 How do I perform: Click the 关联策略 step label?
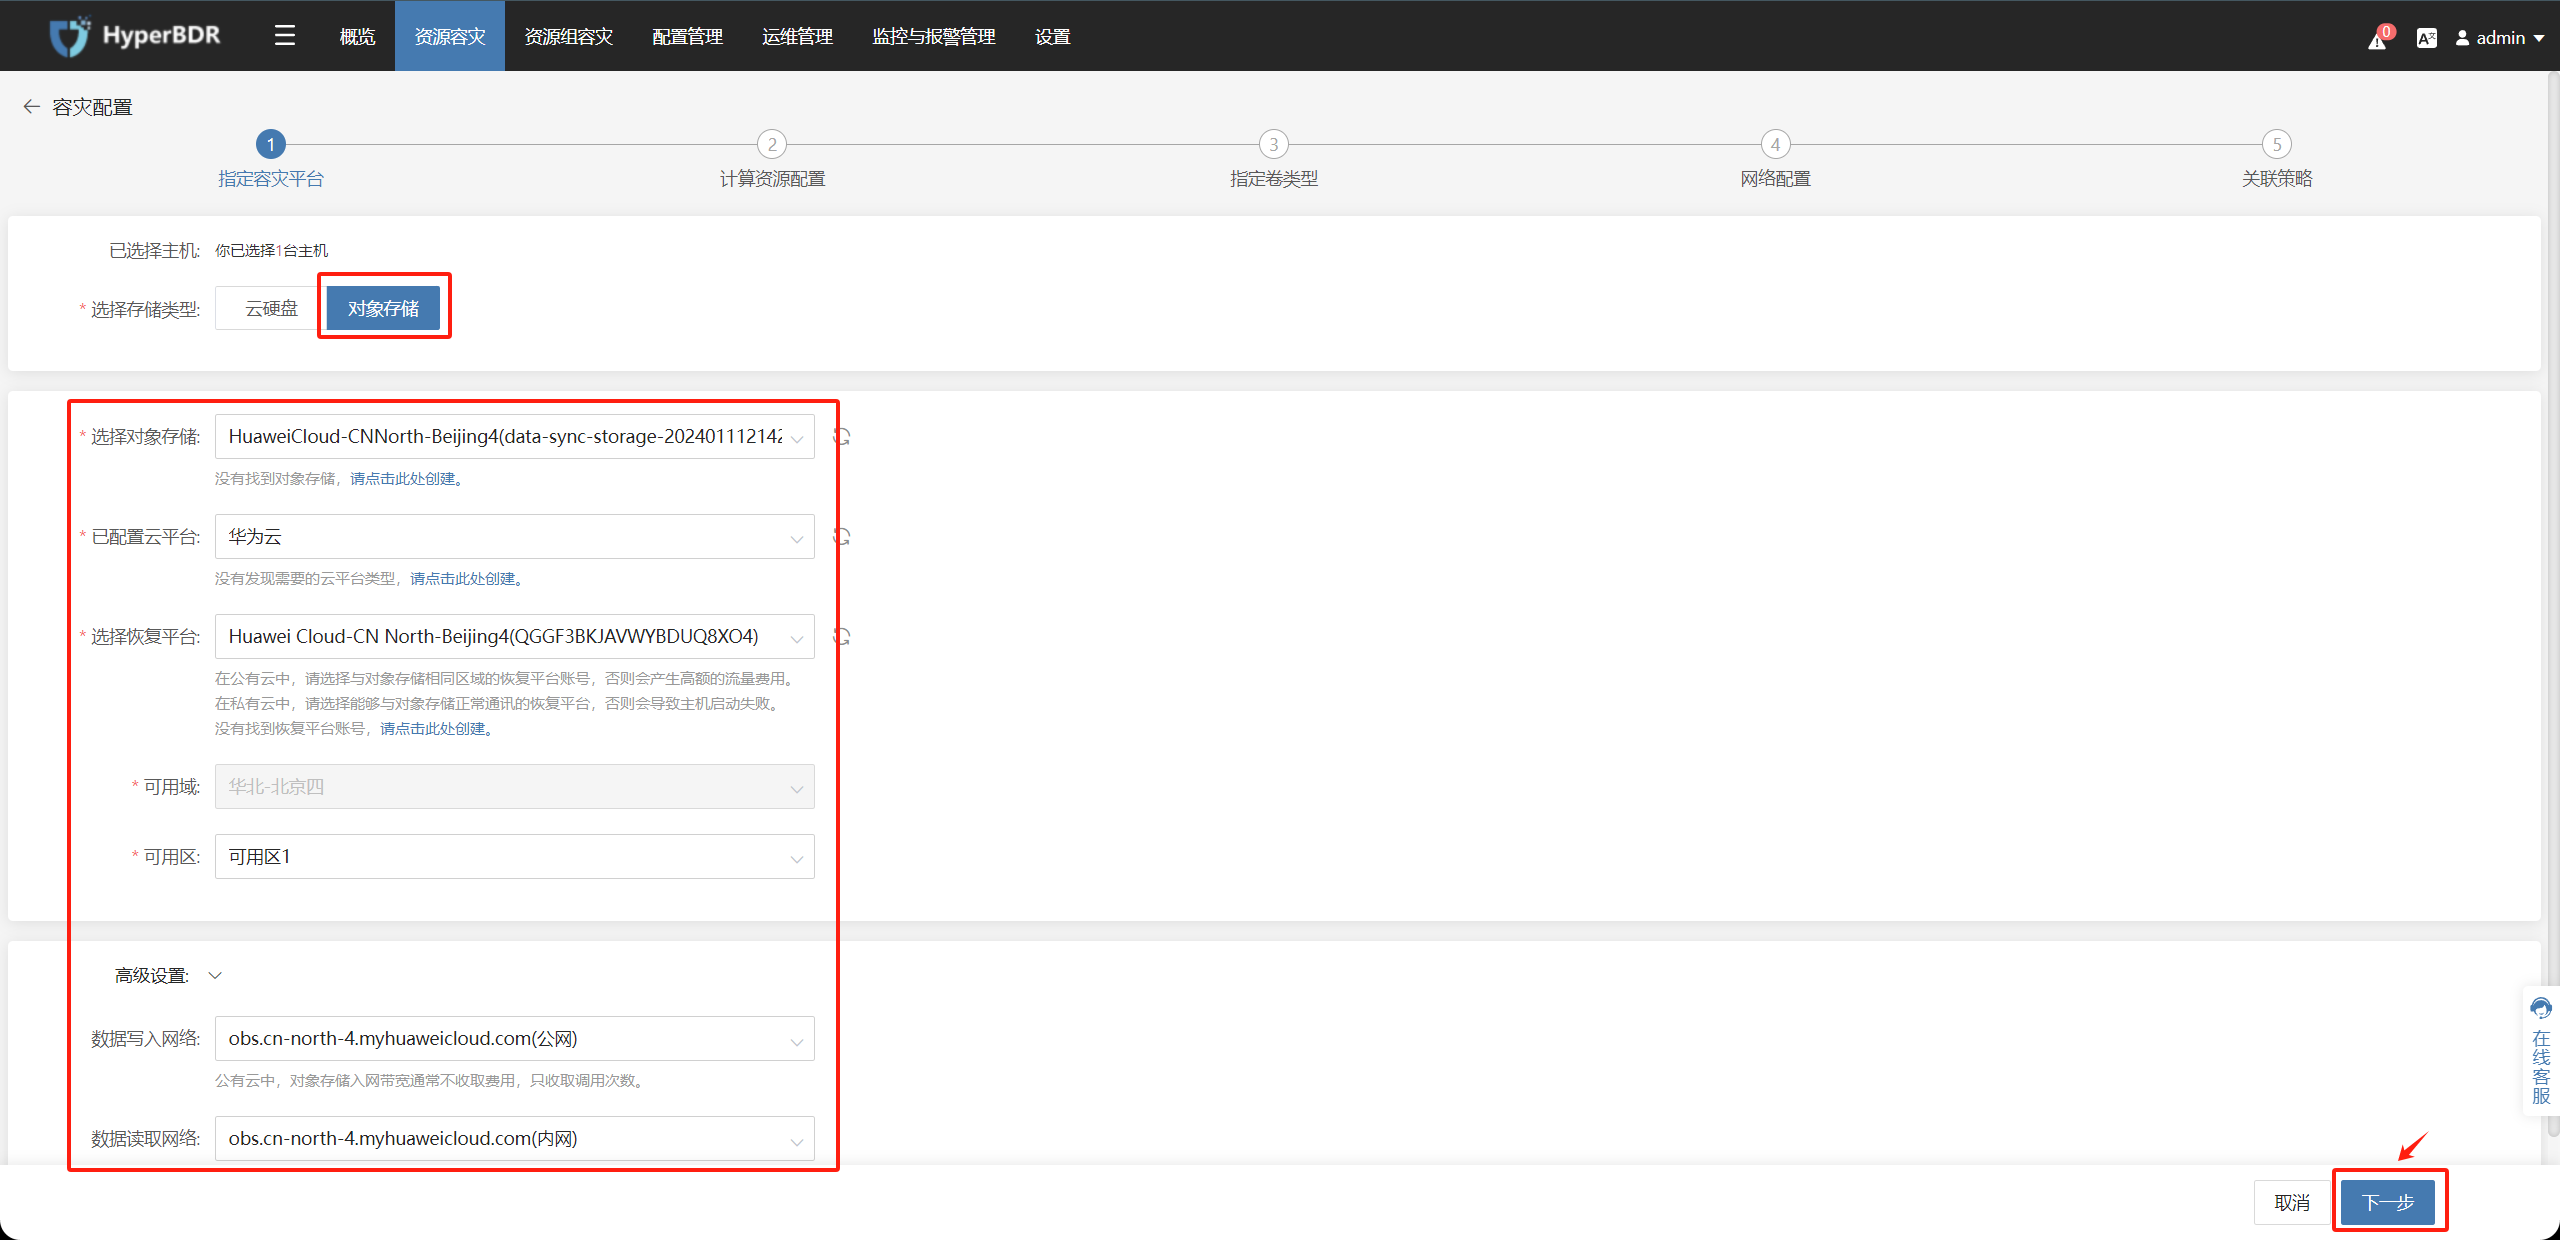click(2277, 178)
